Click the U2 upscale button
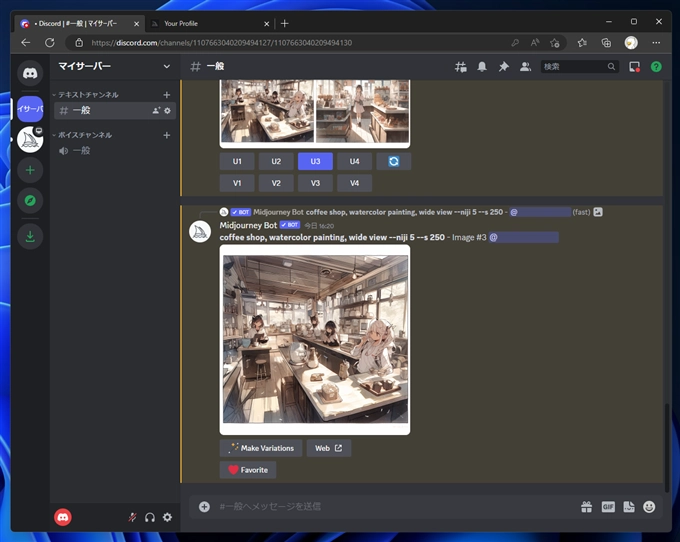The height and width of the screenshot is (542, 680). [276, 161]
